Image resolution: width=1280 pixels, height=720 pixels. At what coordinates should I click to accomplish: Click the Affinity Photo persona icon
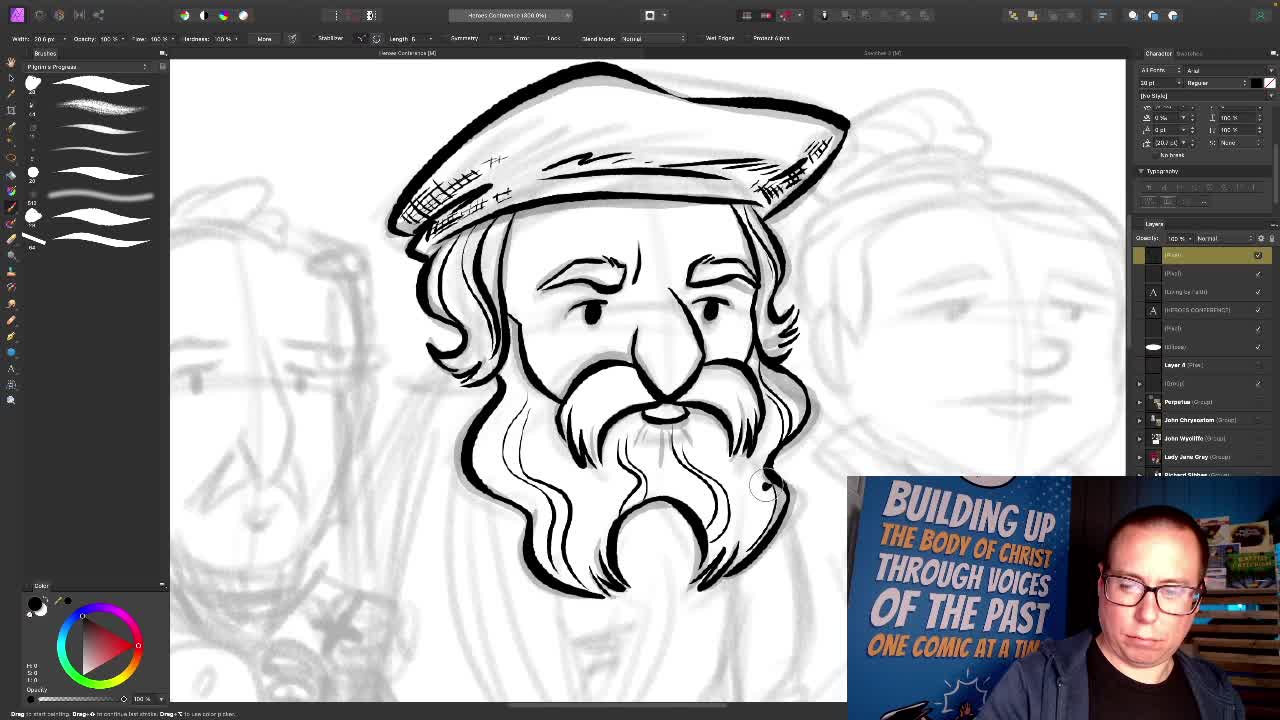17,15
